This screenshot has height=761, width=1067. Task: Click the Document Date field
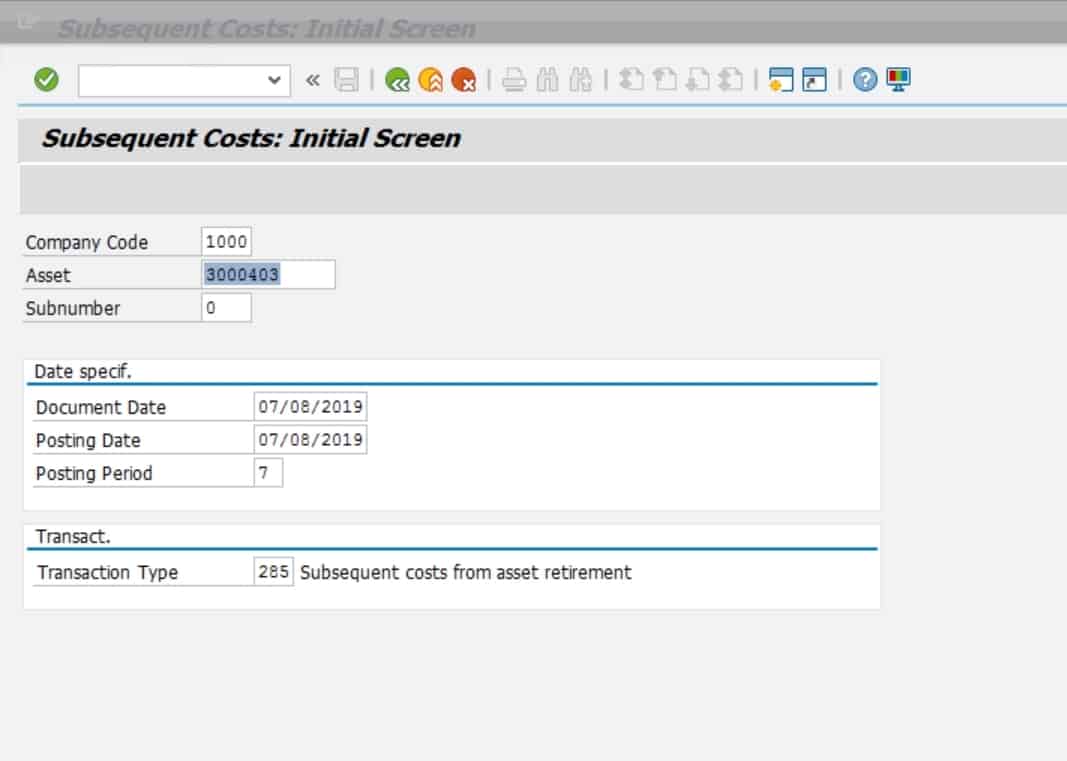click(311, 407)
